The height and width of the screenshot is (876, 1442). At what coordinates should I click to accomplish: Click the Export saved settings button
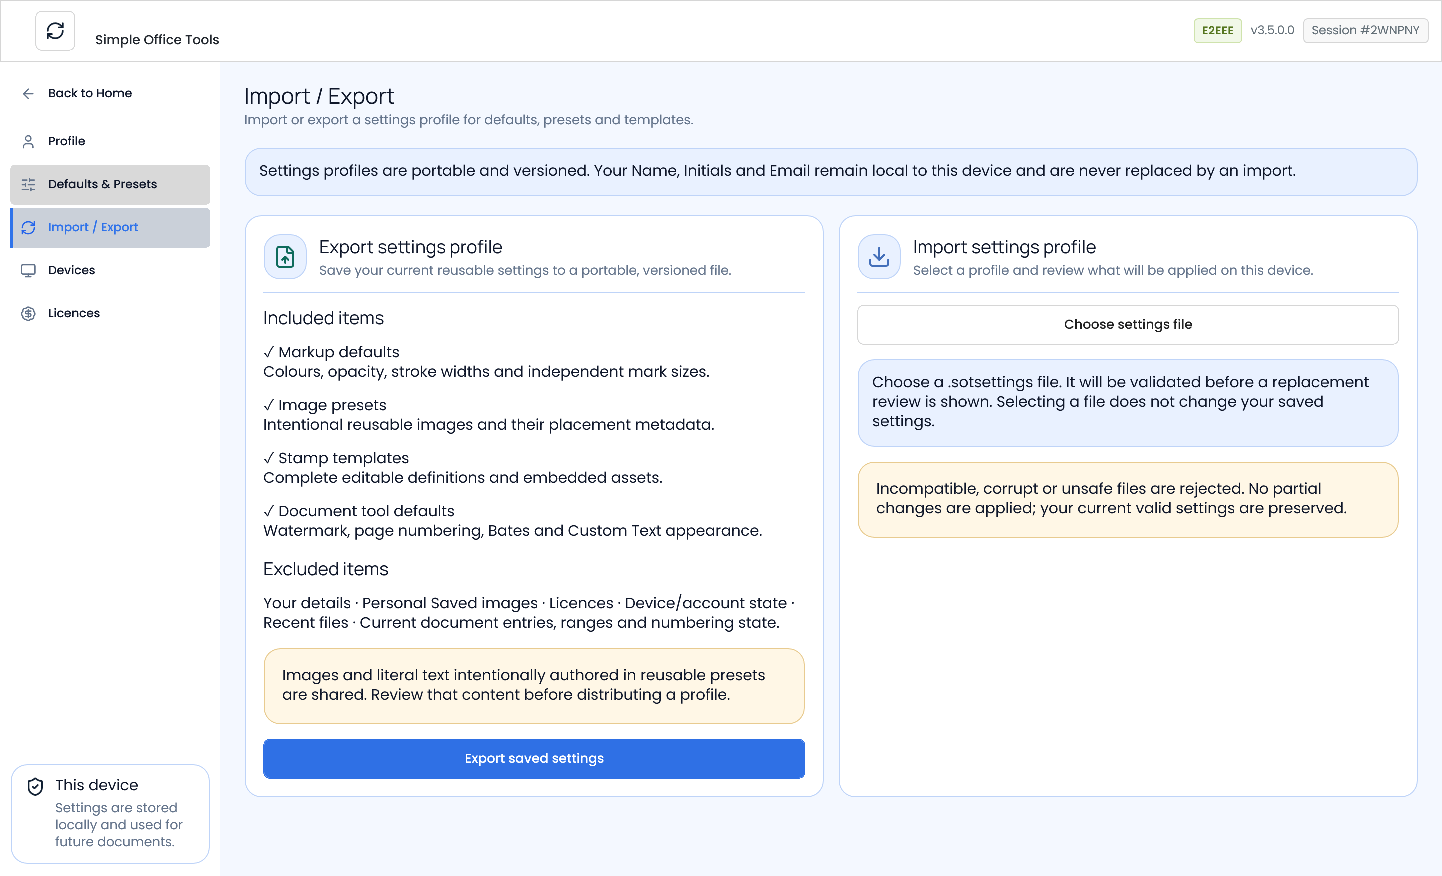point(534,759)
